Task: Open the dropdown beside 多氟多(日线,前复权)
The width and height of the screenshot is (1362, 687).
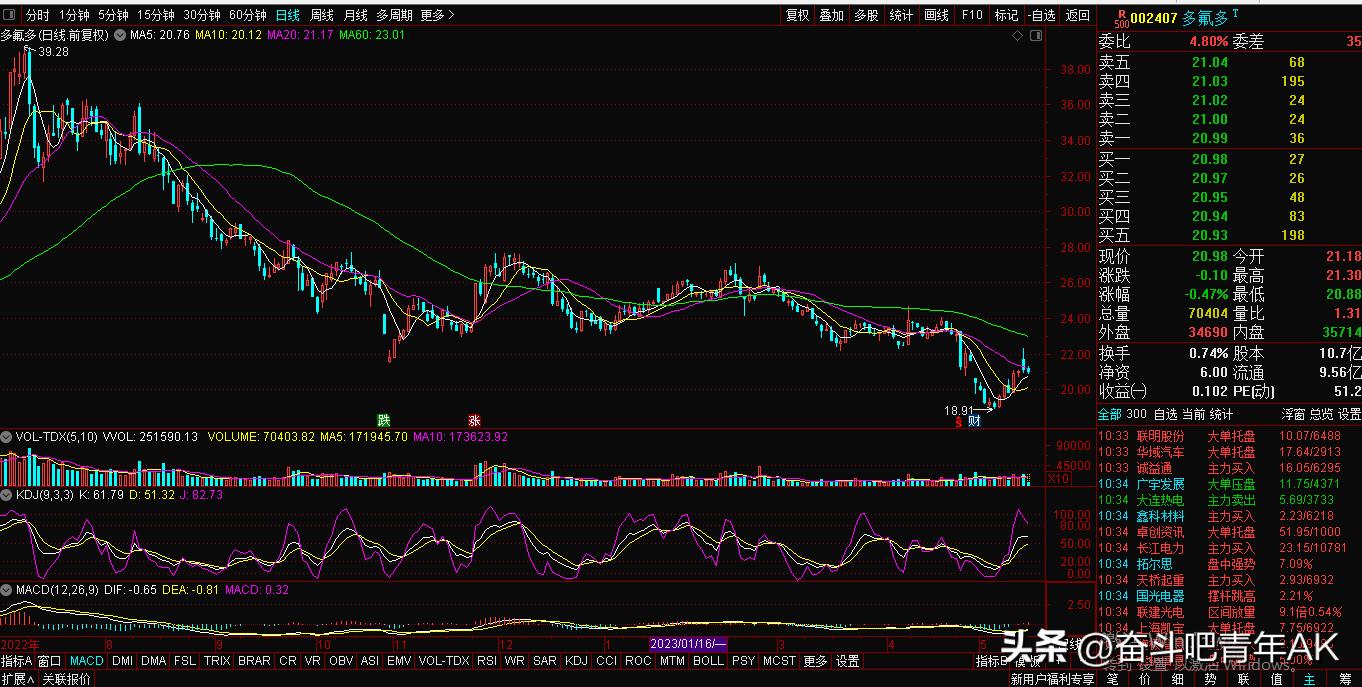Action: click(x=120, y=35)
